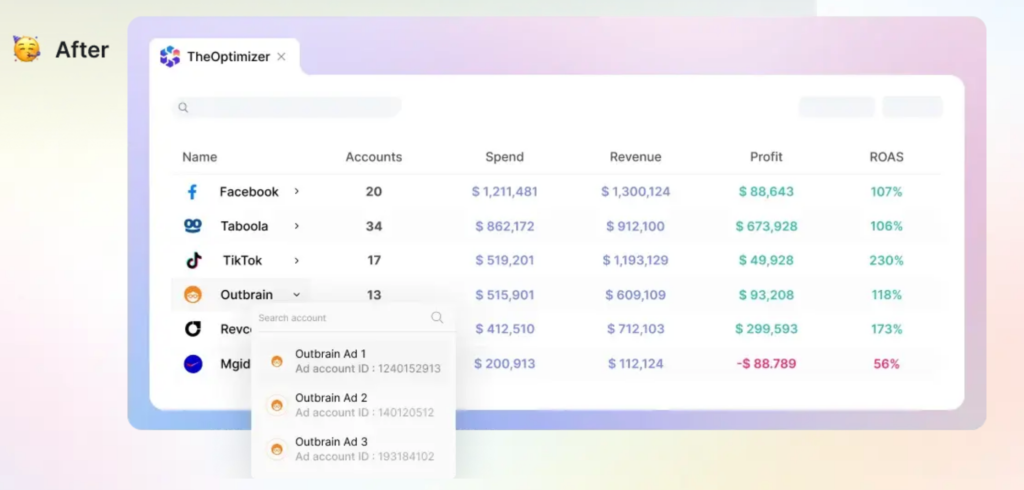The height and width of the screenshot is (490, 1024).
Task: Sort by the Accounts column header
Action: pos(374,157)
